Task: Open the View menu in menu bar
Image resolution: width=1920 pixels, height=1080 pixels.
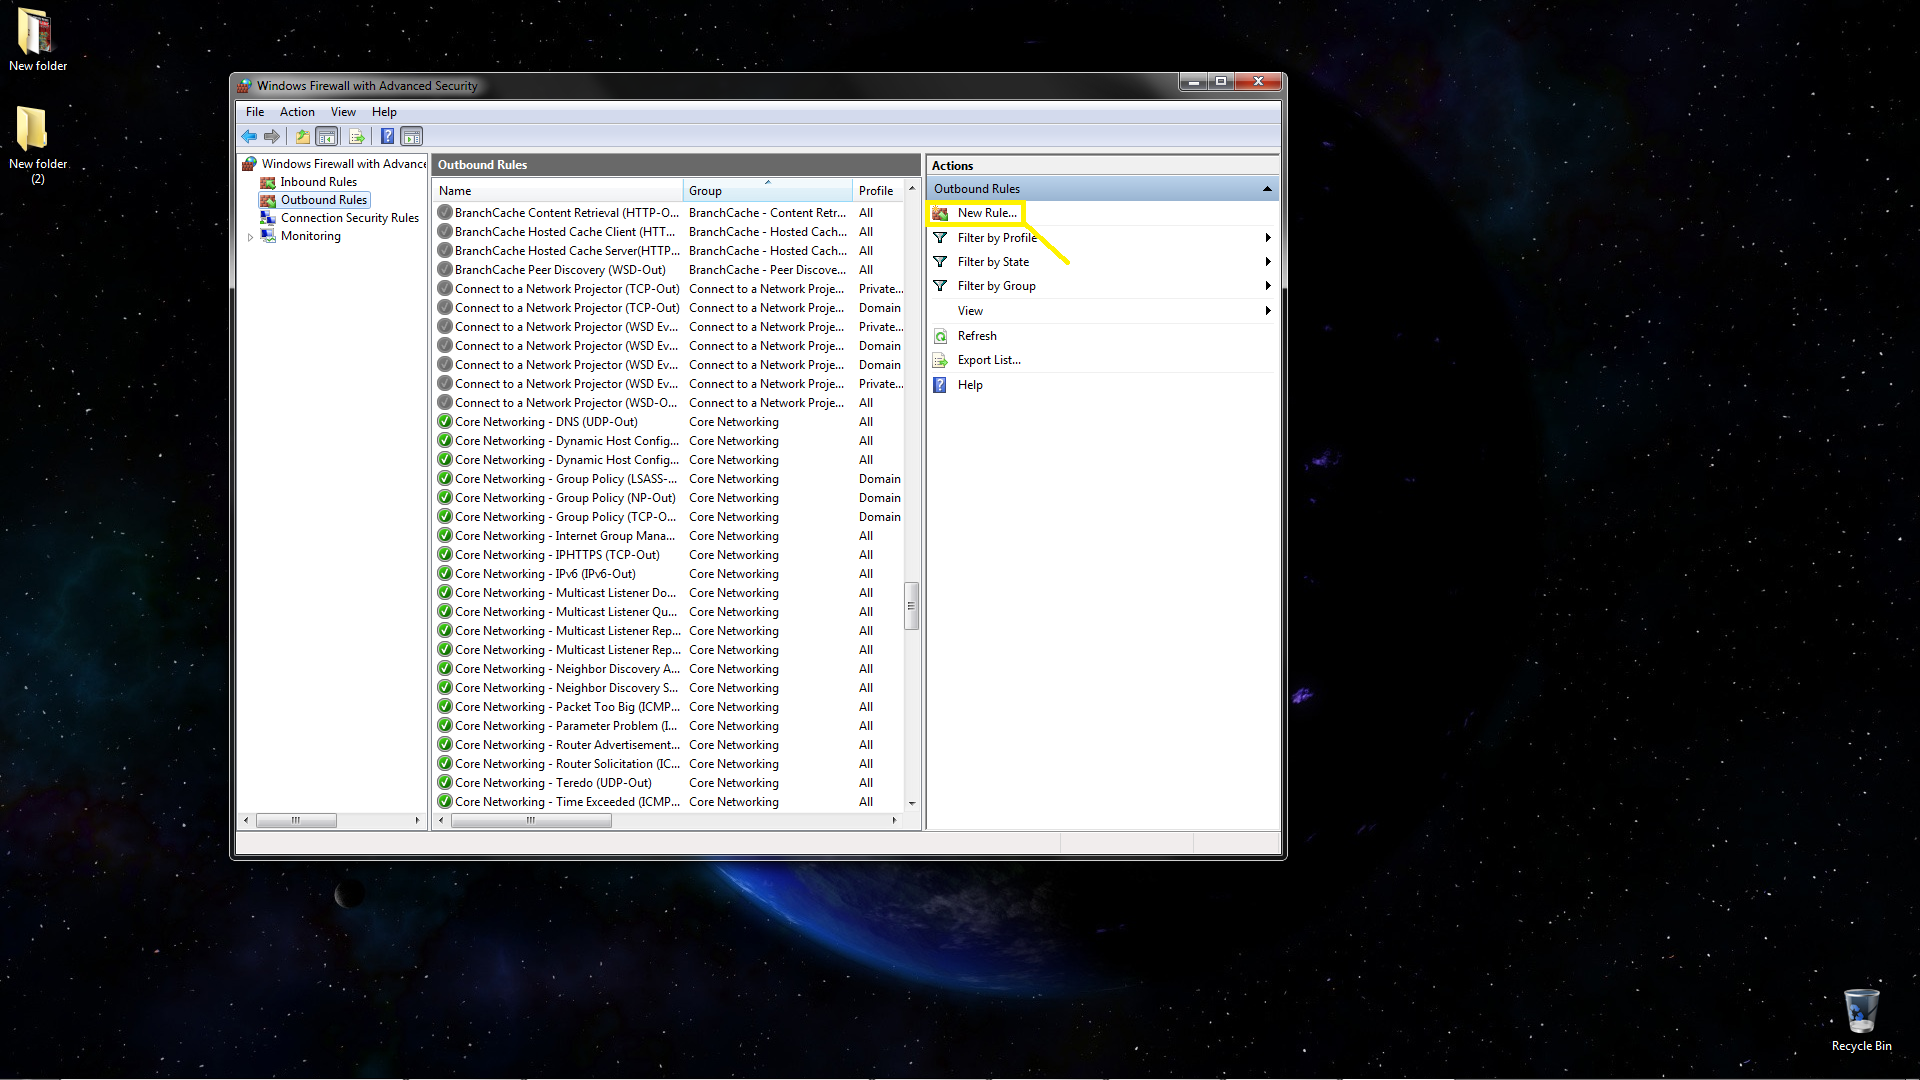Action: click(x=343, y=112)
